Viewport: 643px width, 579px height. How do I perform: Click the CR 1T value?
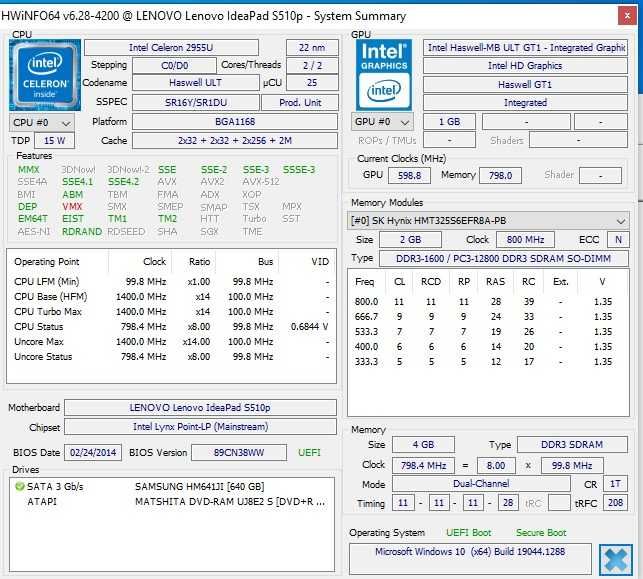tap(615, 484)
